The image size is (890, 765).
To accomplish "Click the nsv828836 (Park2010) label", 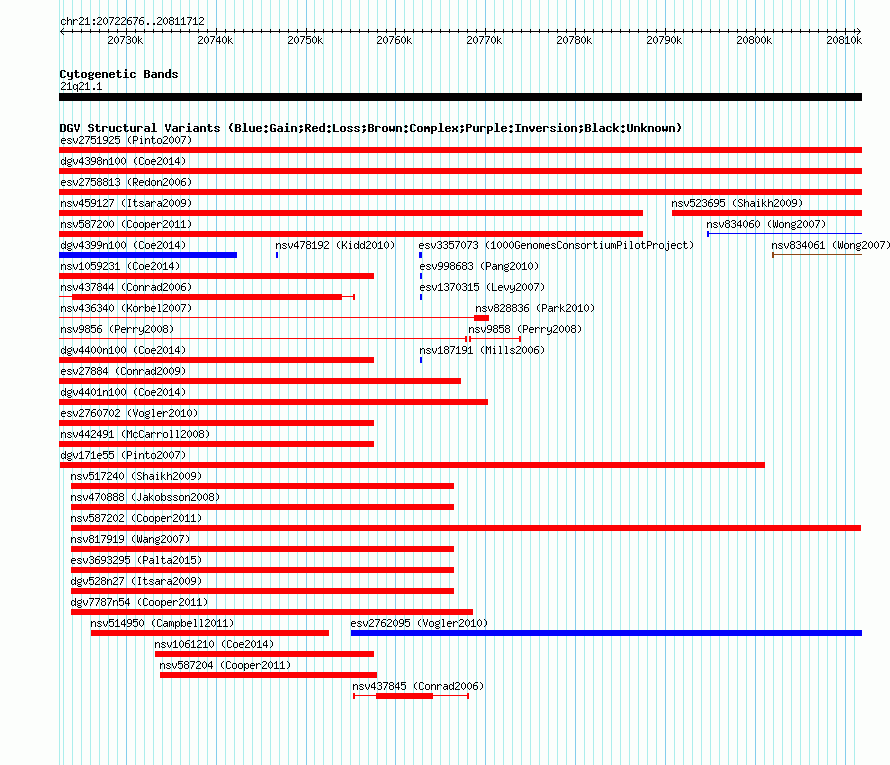I will (x=535, y=308).
